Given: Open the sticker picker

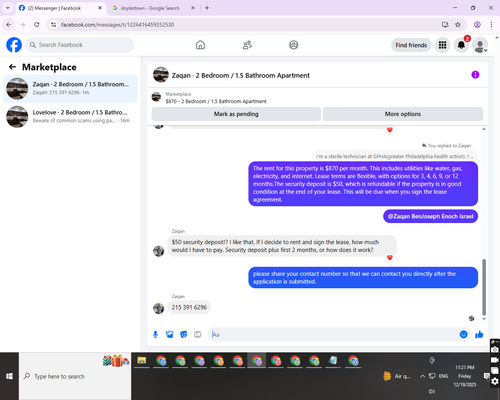Looking at the screenshot, I should 184,334.
